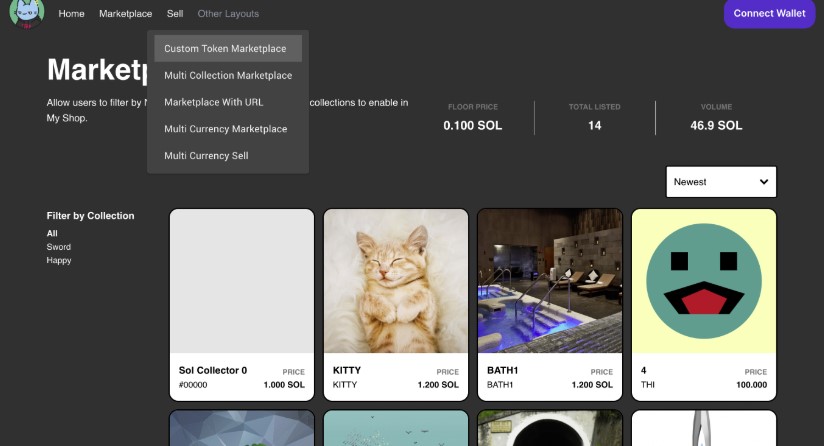Open the KITTY kitten image

pyautogui.click(x=396, y=281)
